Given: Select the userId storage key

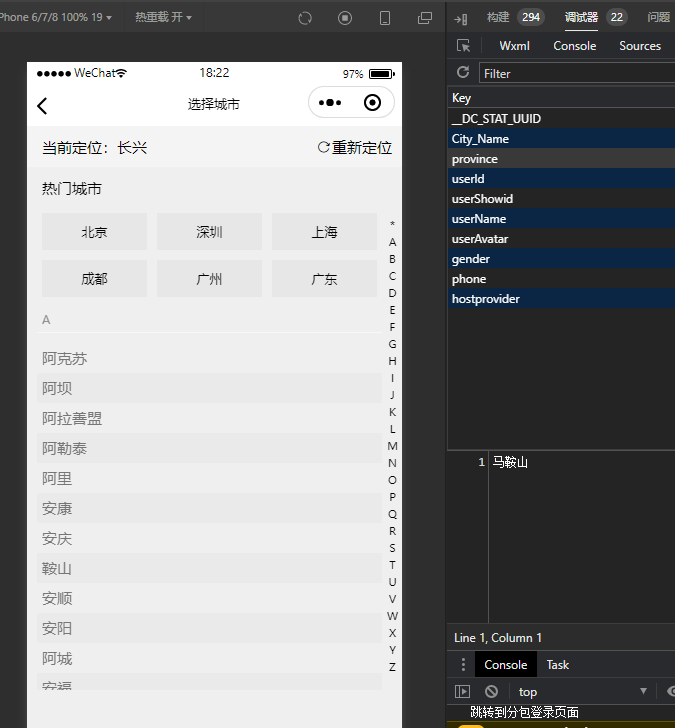Looking at the screenshot, I should click(561, 178).
